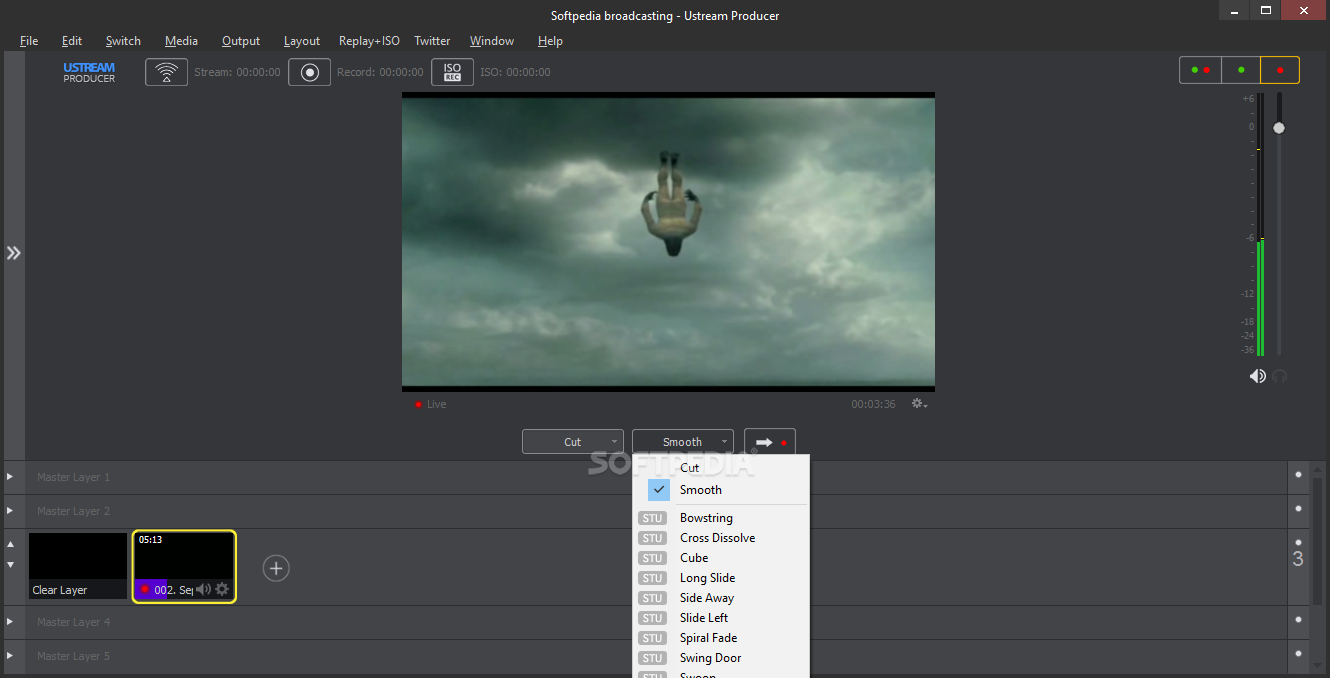The width and height of the screenshot is (1330, 678).
Task: Open the live view settings gear dropdown
Action: click(920, 404)
